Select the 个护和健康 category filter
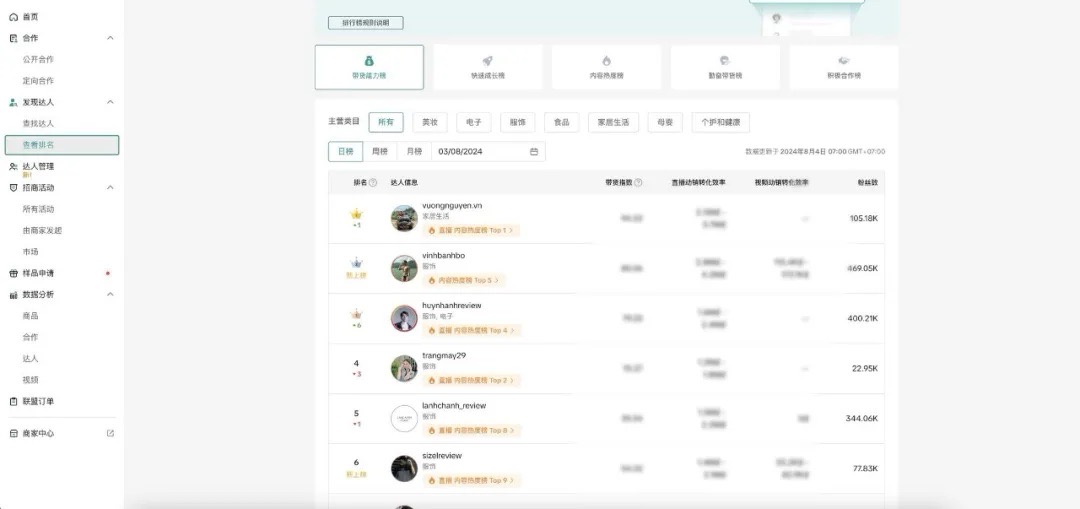 720,123
